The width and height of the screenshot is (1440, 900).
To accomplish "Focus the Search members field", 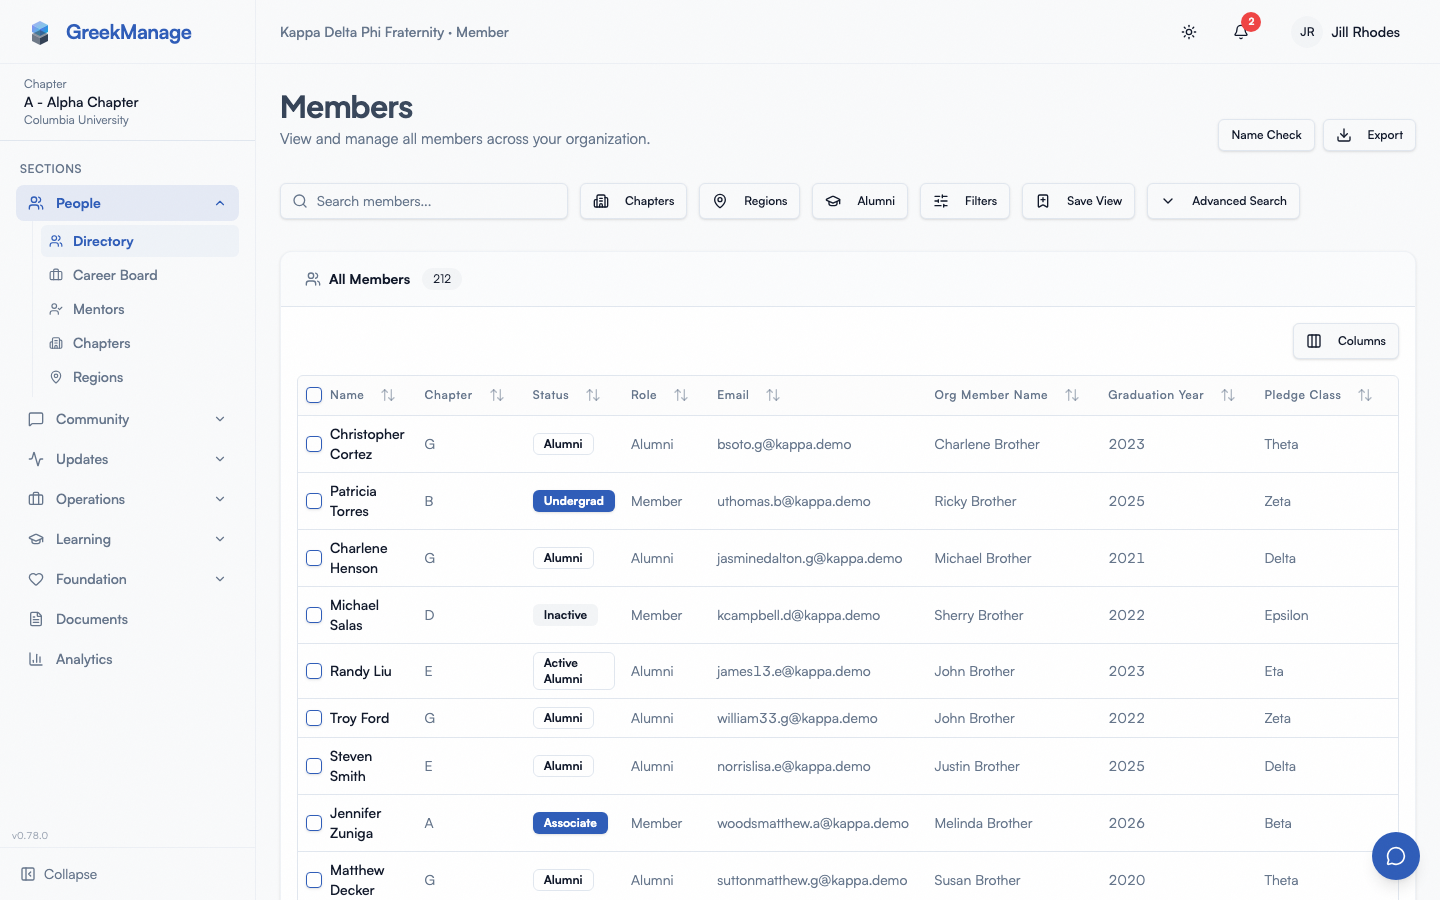I will point(424,201).
